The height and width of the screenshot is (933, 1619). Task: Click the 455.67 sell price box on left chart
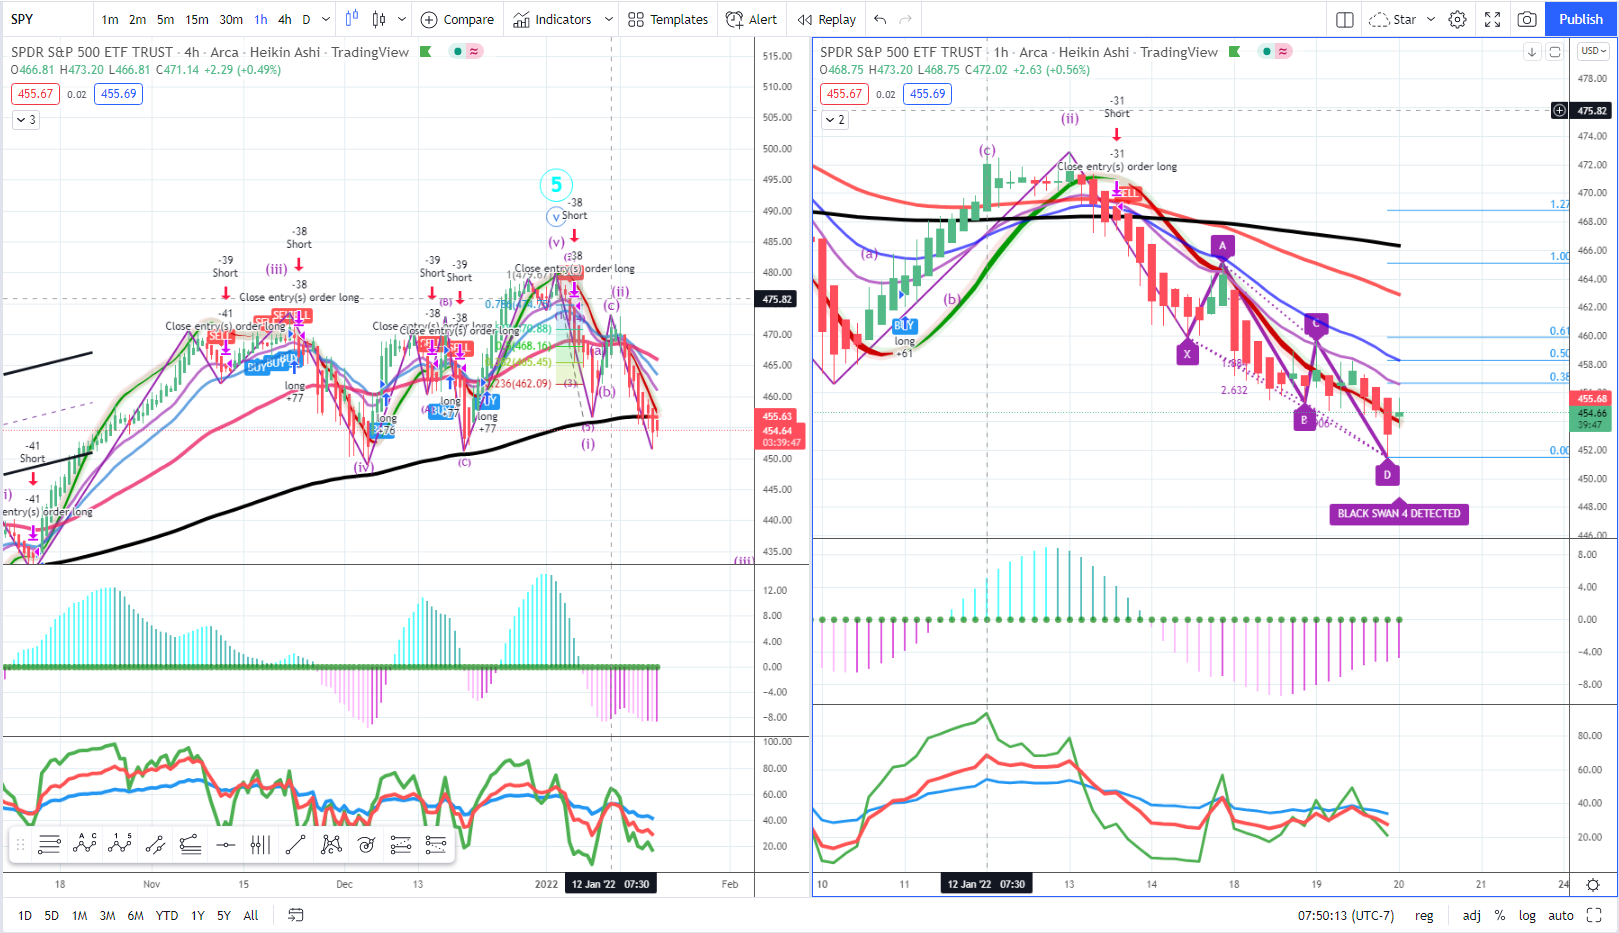pos(35,94)
